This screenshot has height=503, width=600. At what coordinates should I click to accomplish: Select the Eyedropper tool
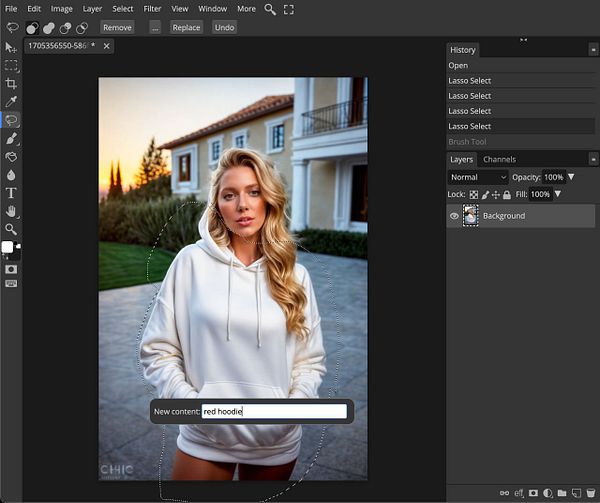point(11,101)
